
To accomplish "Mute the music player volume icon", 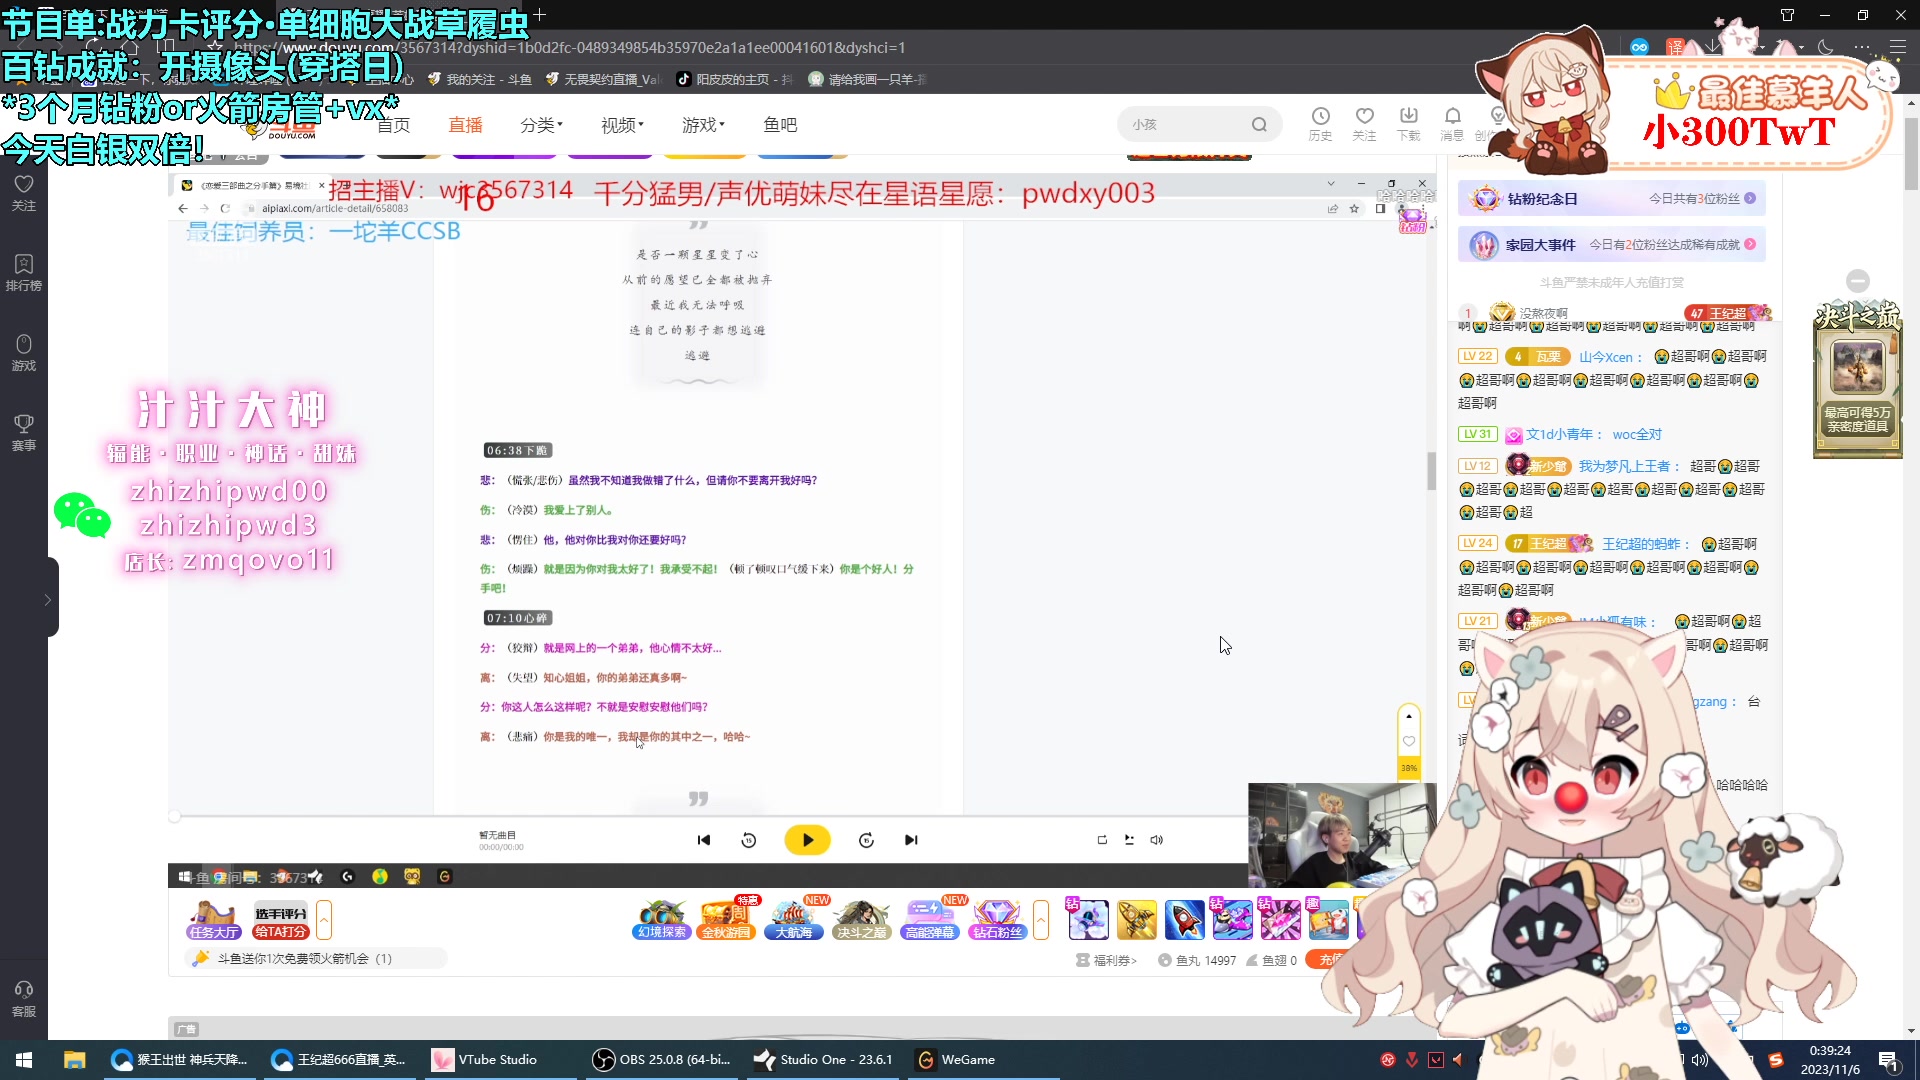I will [x=1156, y=840].
